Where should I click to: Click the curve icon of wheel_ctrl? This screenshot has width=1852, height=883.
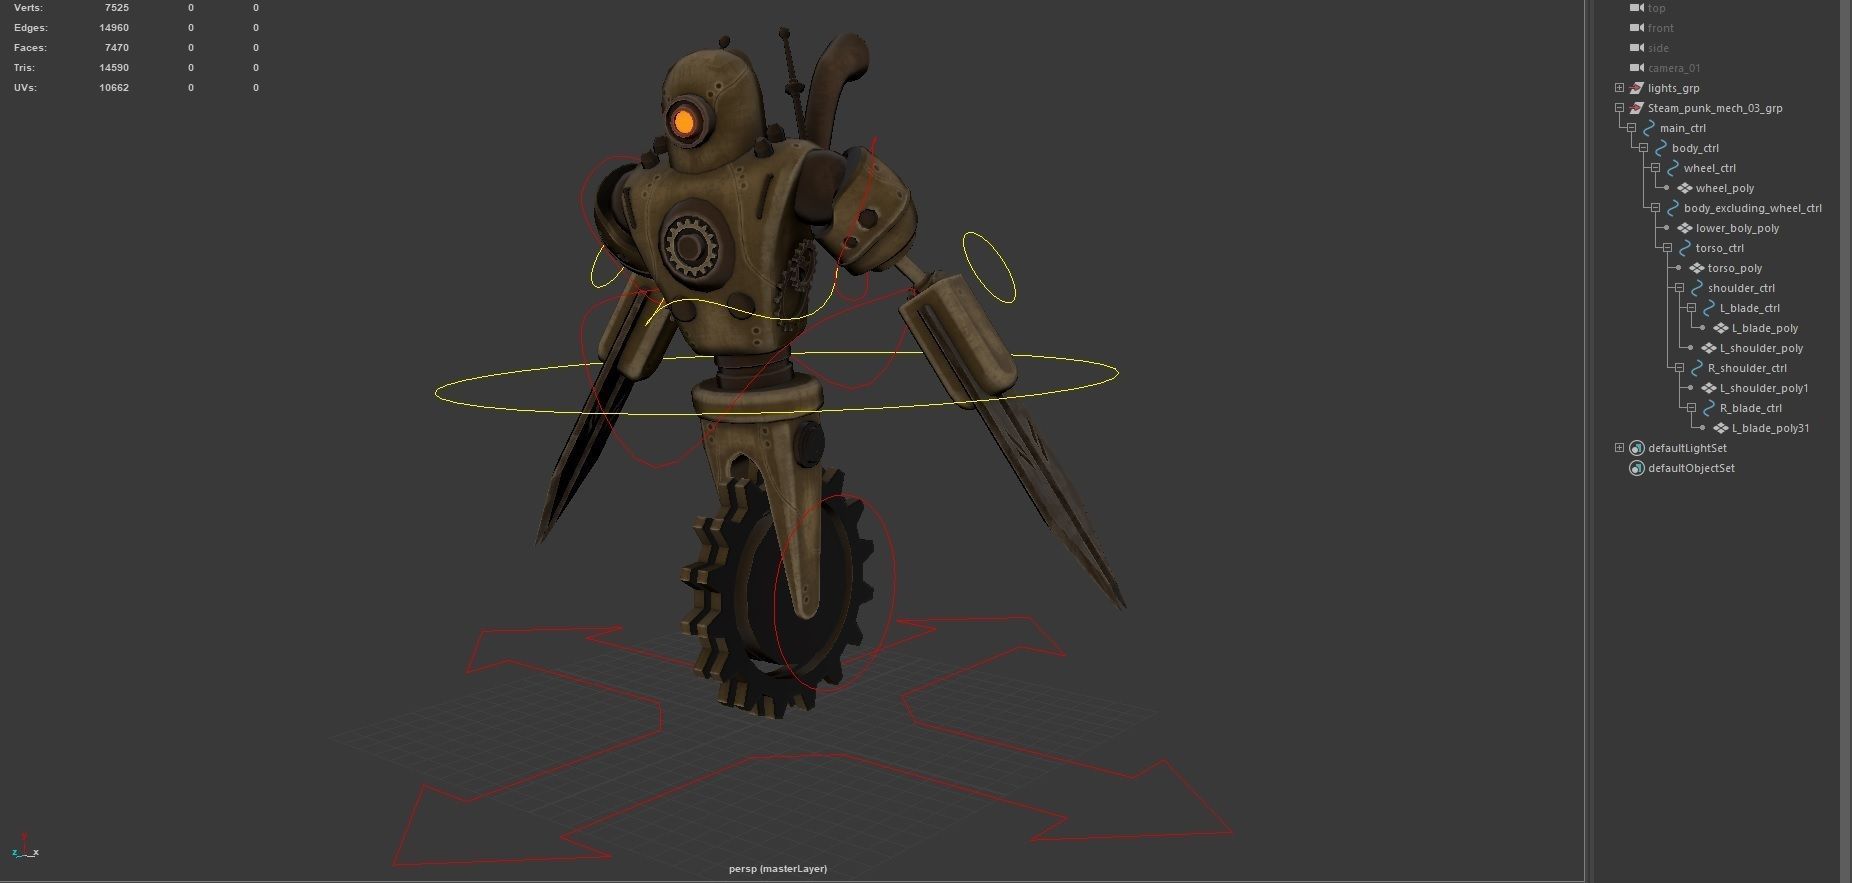[x=1673, y=168]
